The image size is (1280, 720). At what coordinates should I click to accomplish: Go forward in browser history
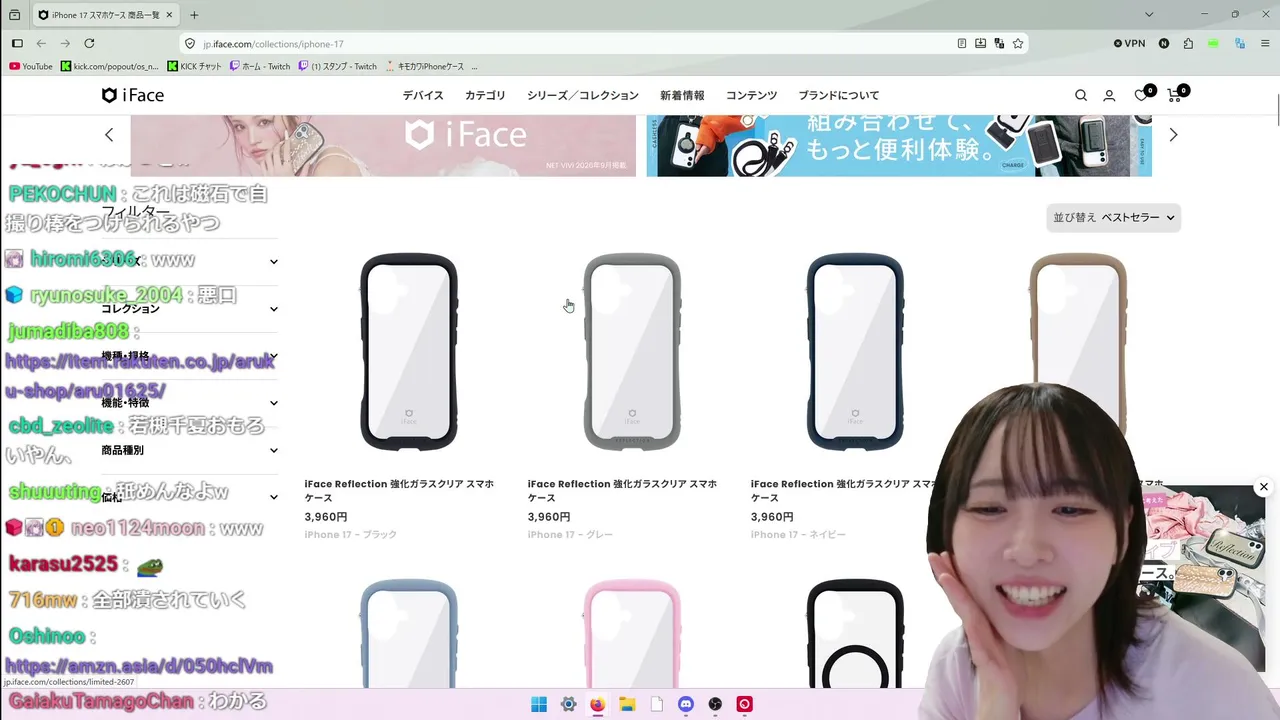65,44
